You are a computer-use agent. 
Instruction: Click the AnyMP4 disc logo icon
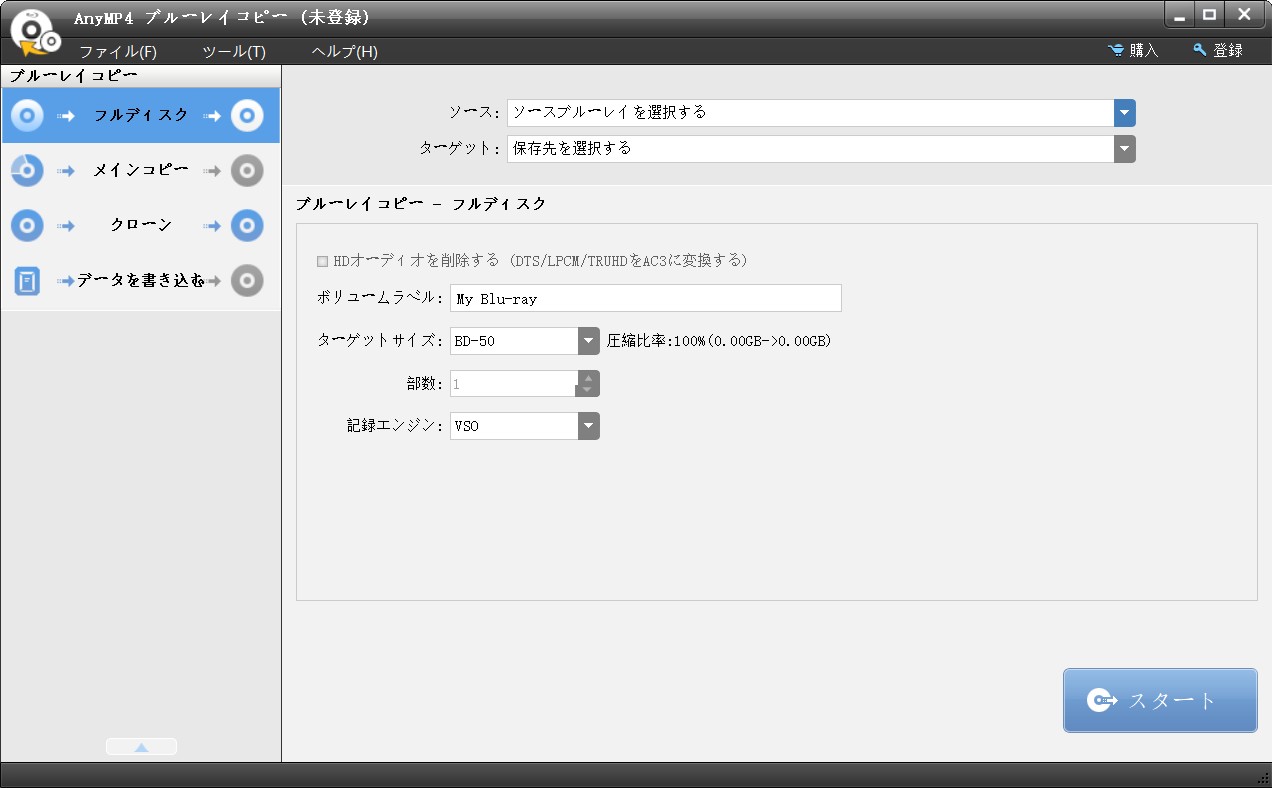coord(35,35)
